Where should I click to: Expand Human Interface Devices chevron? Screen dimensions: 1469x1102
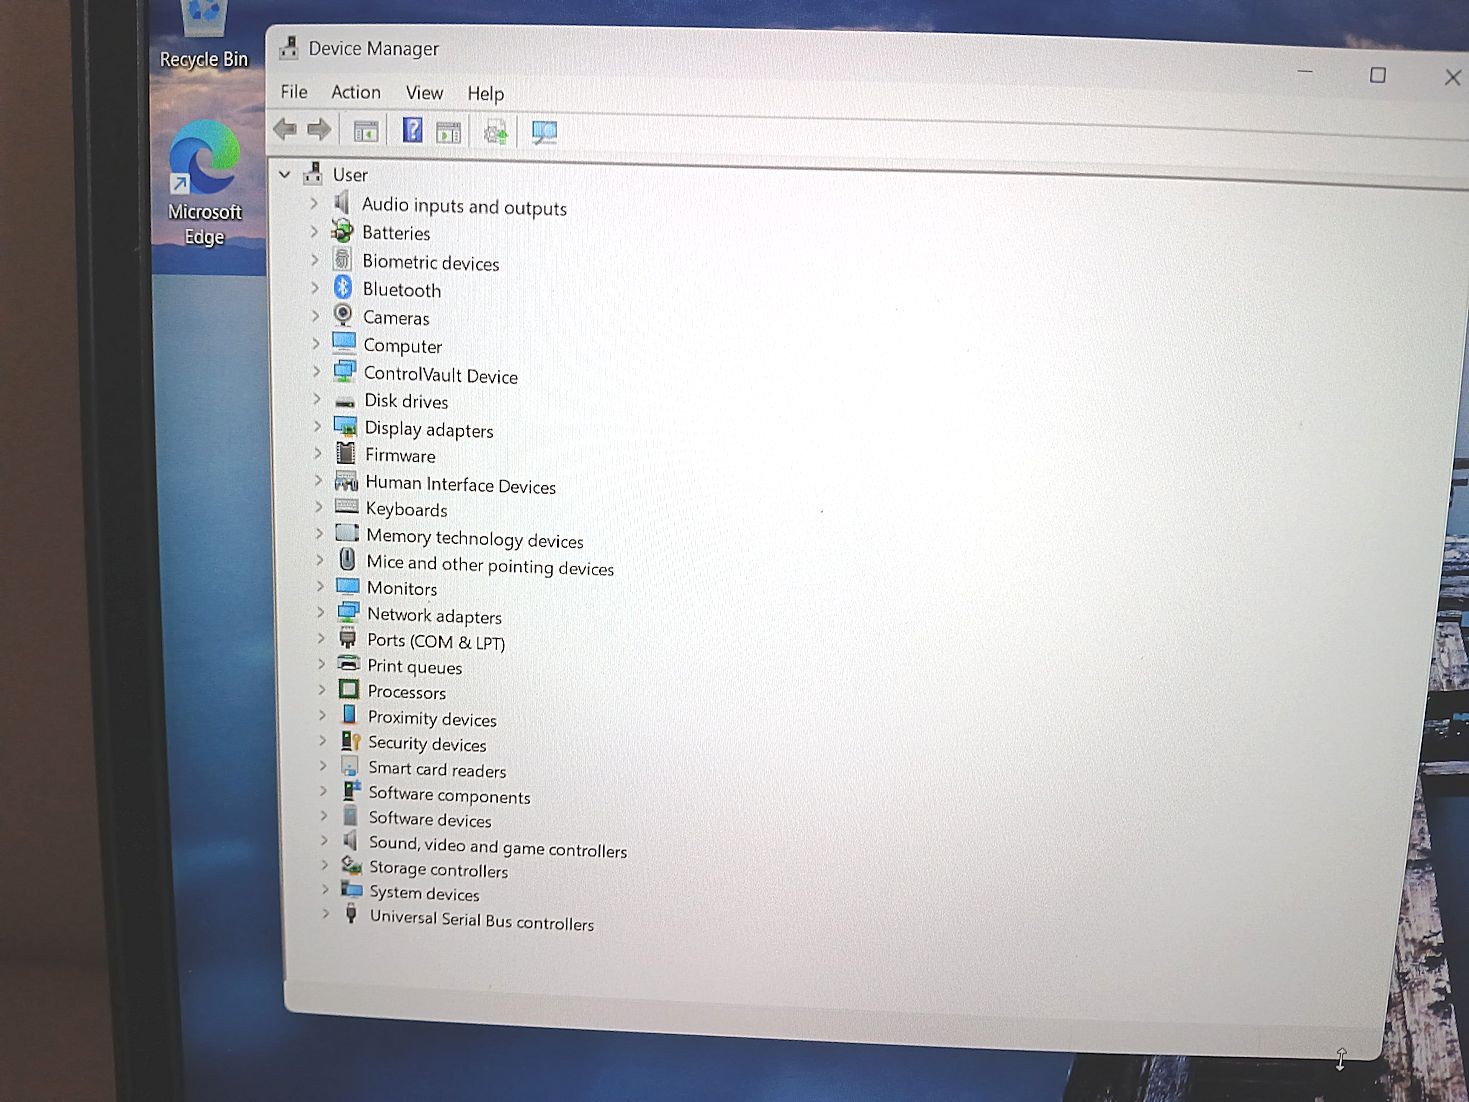tap(318, 481)
